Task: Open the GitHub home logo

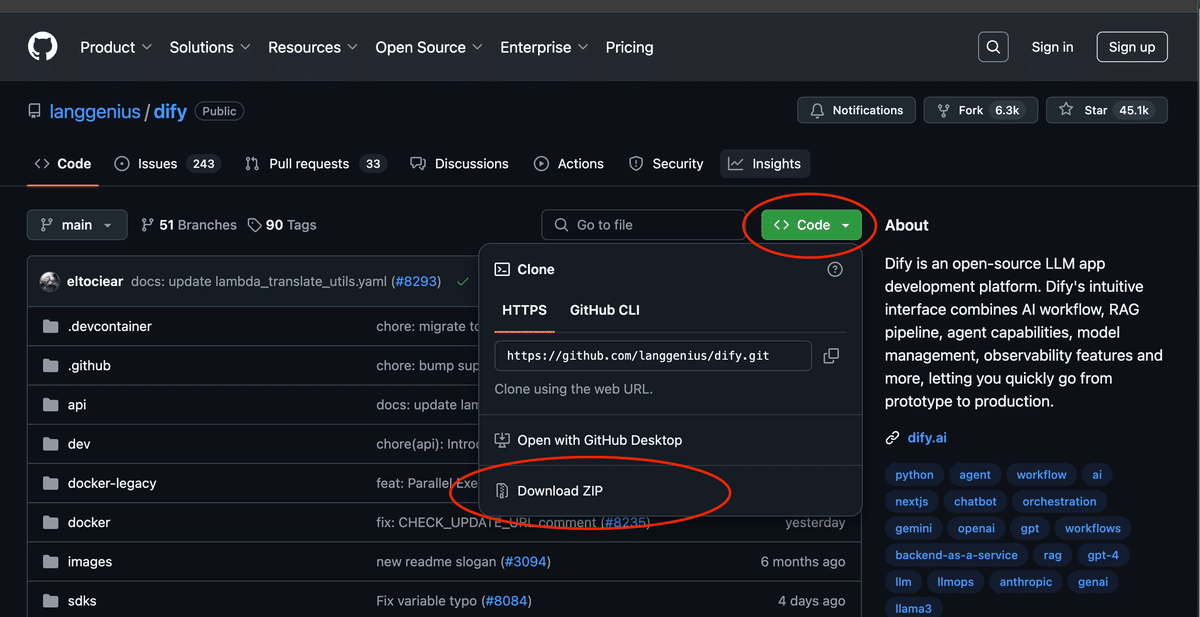Action: point(43,47)
